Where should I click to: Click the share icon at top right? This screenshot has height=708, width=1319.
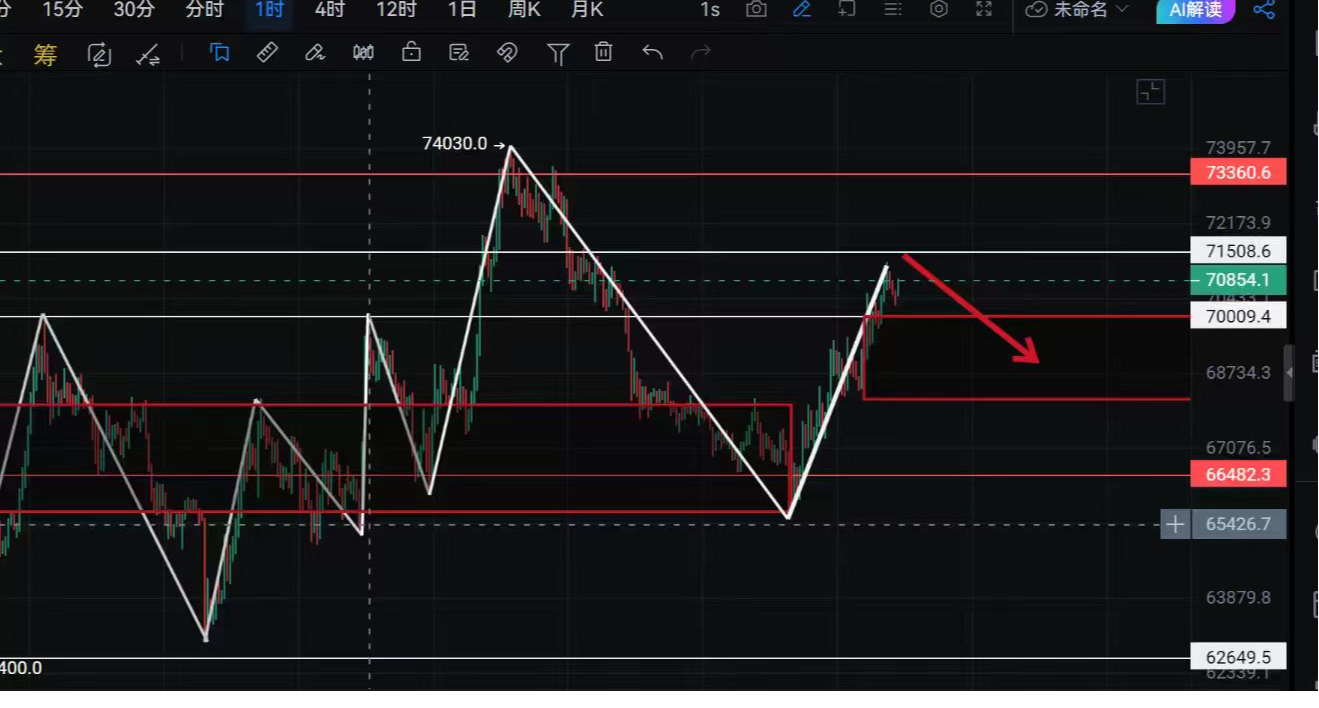coord(1264,10)
